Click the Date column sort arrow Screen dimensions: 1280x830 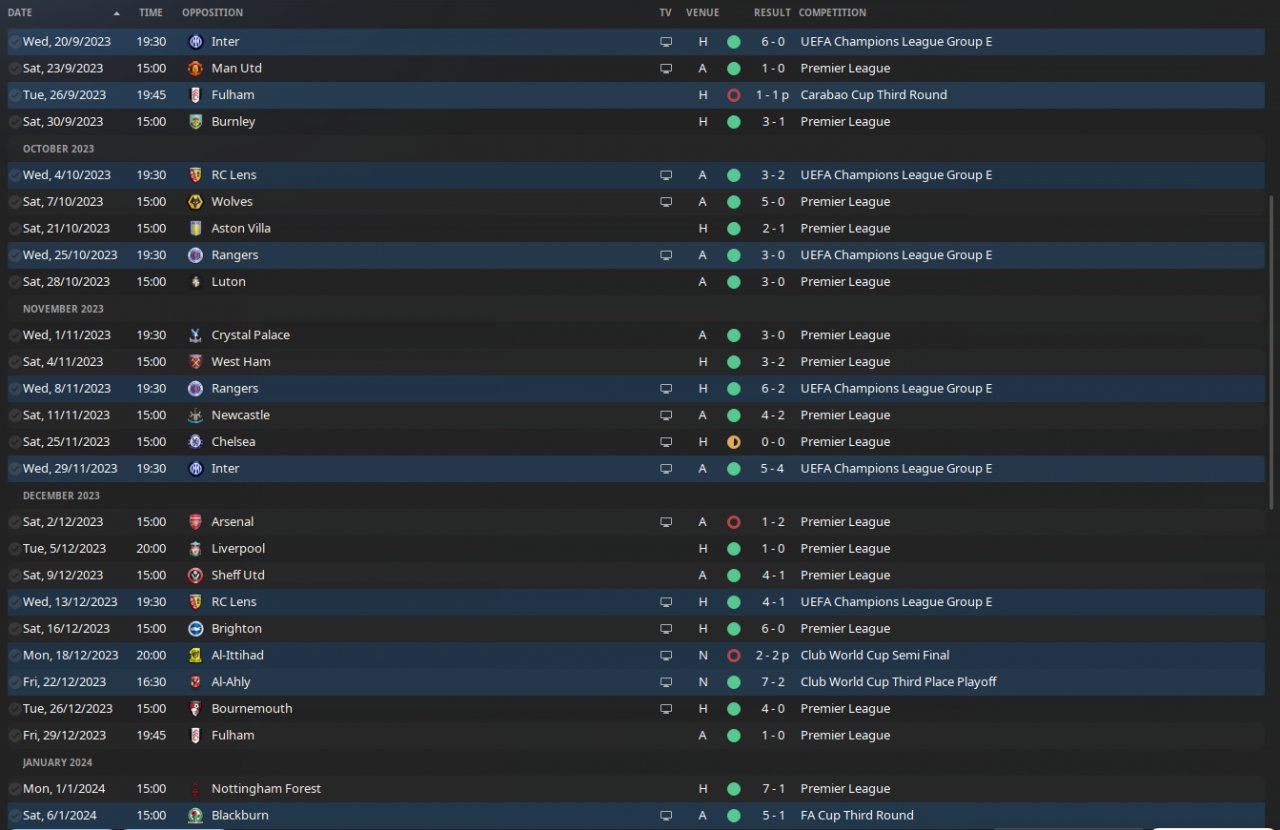(x=117, y=13)
